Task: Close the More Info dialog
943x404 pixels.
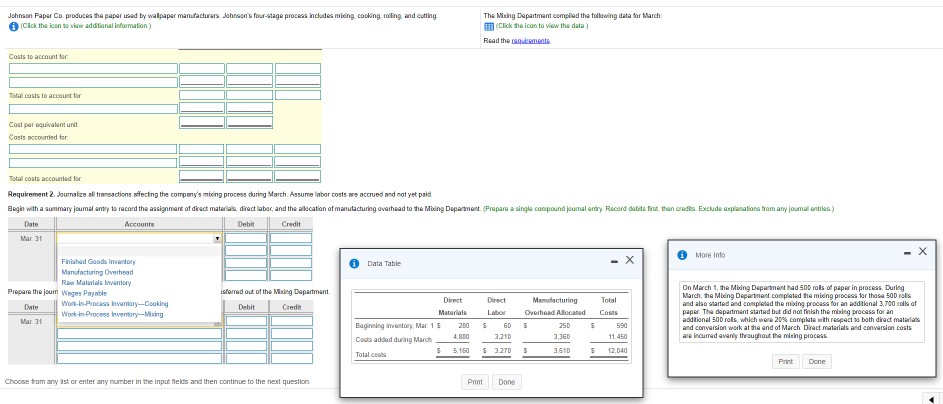Action: click(923, 251)
